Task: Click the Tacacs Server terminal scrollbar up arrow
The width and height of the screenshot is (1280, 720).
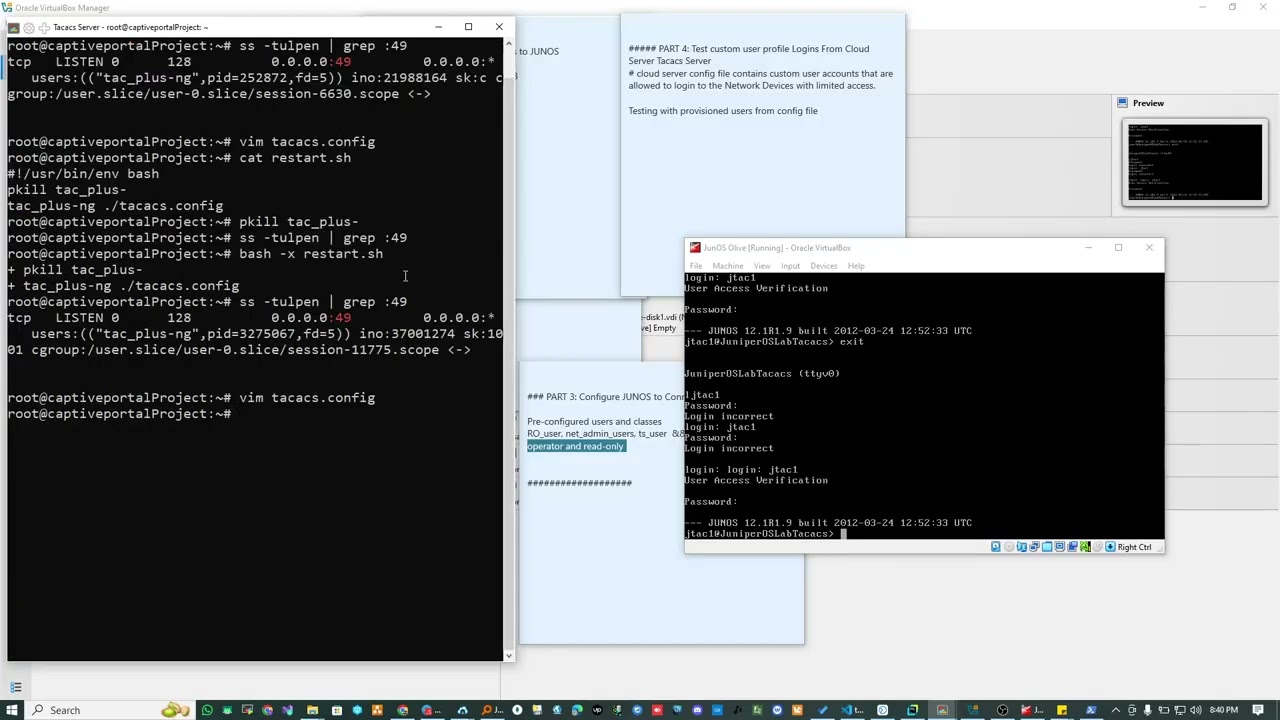Action: pyautogui.click(x=509, y=44)
